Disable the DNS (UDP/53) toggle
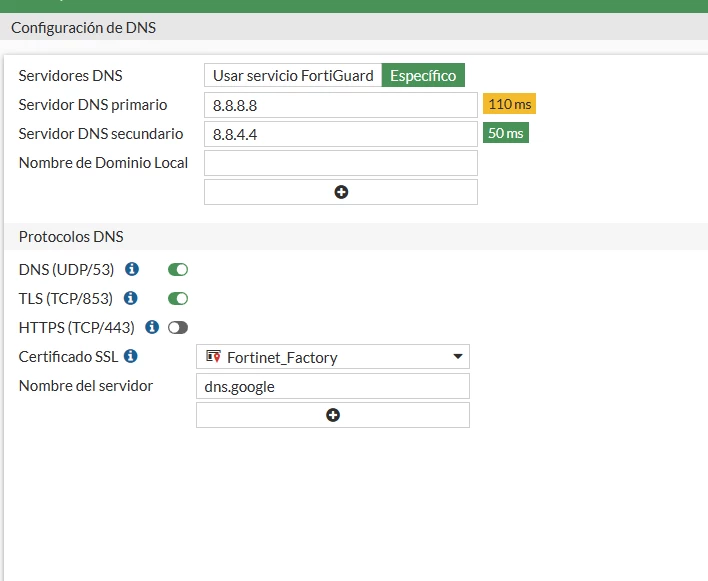The width and height of the screenshot is (708, 581). click(178, 270)
